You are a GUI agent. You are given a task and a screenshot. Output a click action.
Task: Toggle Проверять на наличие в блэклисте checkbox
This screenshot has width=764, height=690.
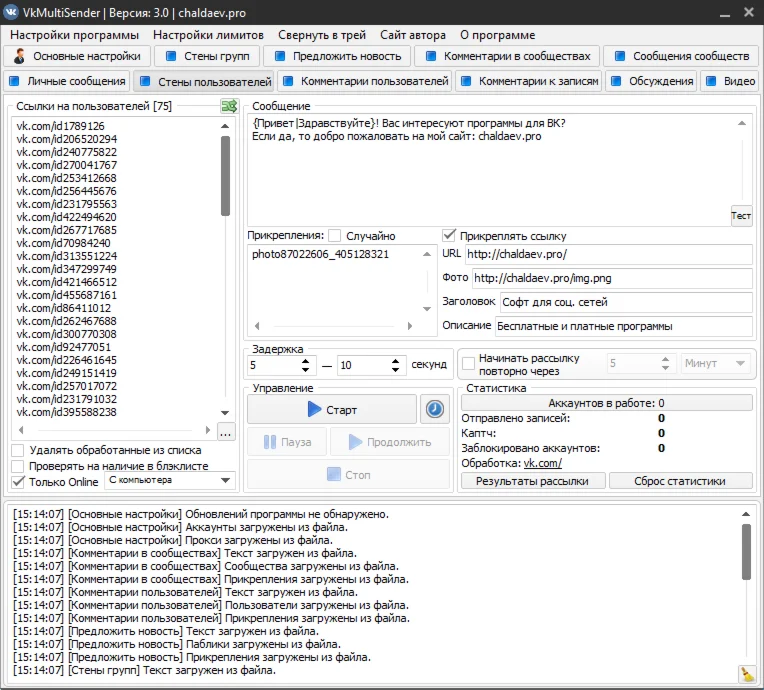click(x=18, y=467)
